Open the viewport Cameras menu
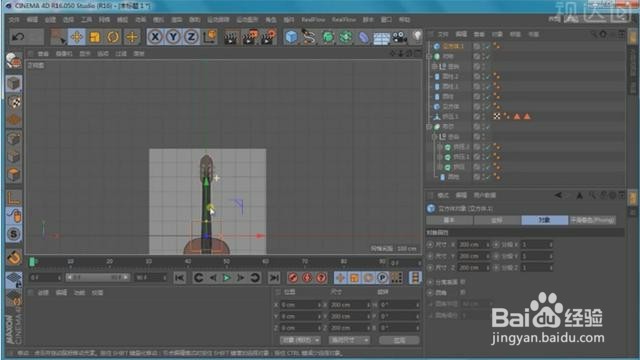 [x=64, y=53]
